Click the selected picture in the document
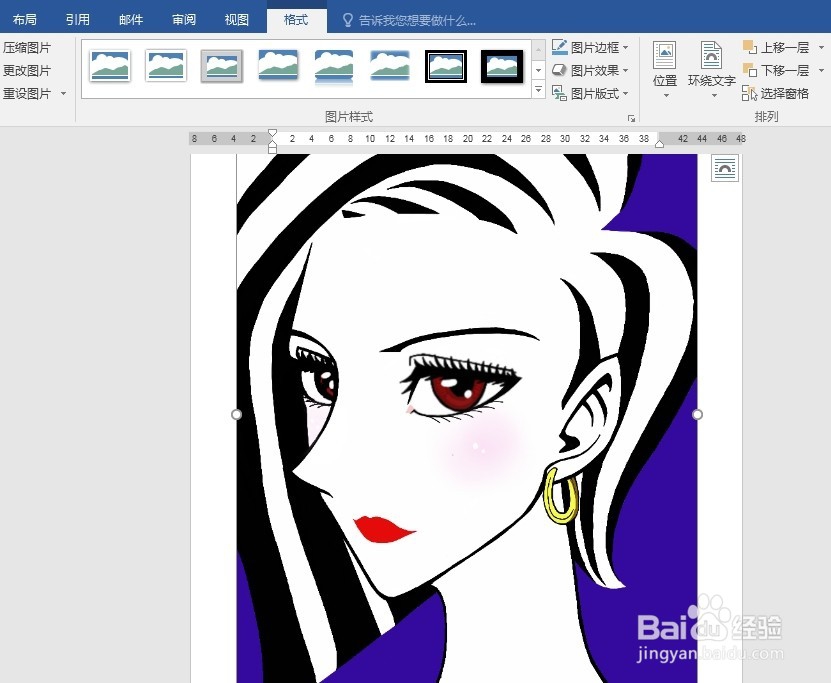This screenshot has width=831, height=683. pyautogui.click(x=466, y=419)
